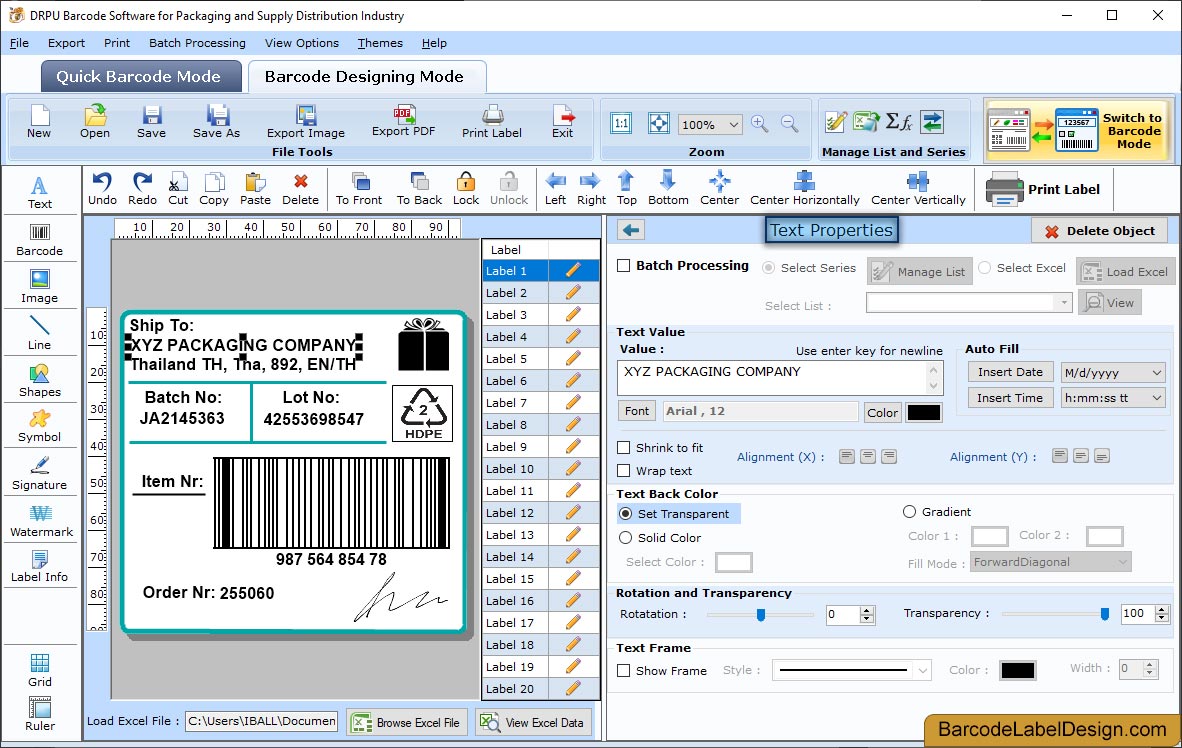The image size is (1182, 748).
Task: Adjust the Transparency value stepper
Action: [1162, 614]
